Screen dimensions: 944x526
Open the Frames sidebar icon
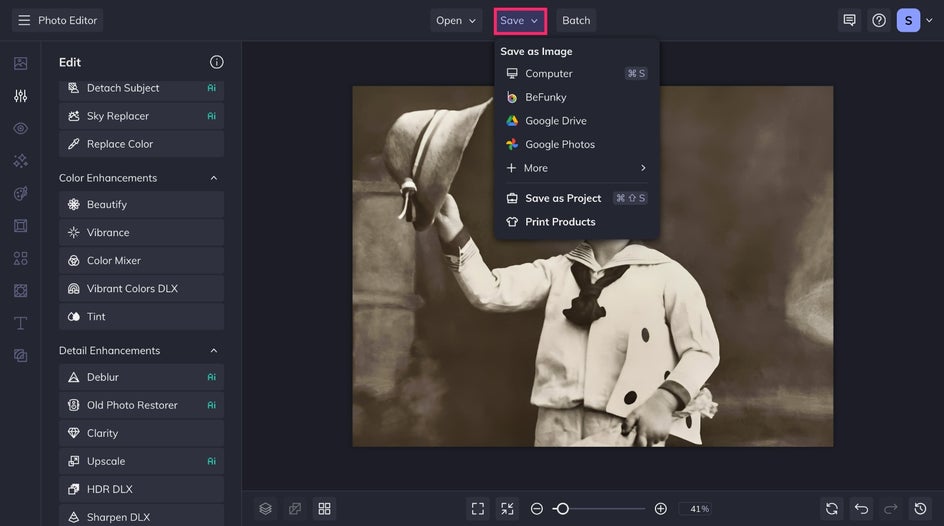tap(20, 226)
